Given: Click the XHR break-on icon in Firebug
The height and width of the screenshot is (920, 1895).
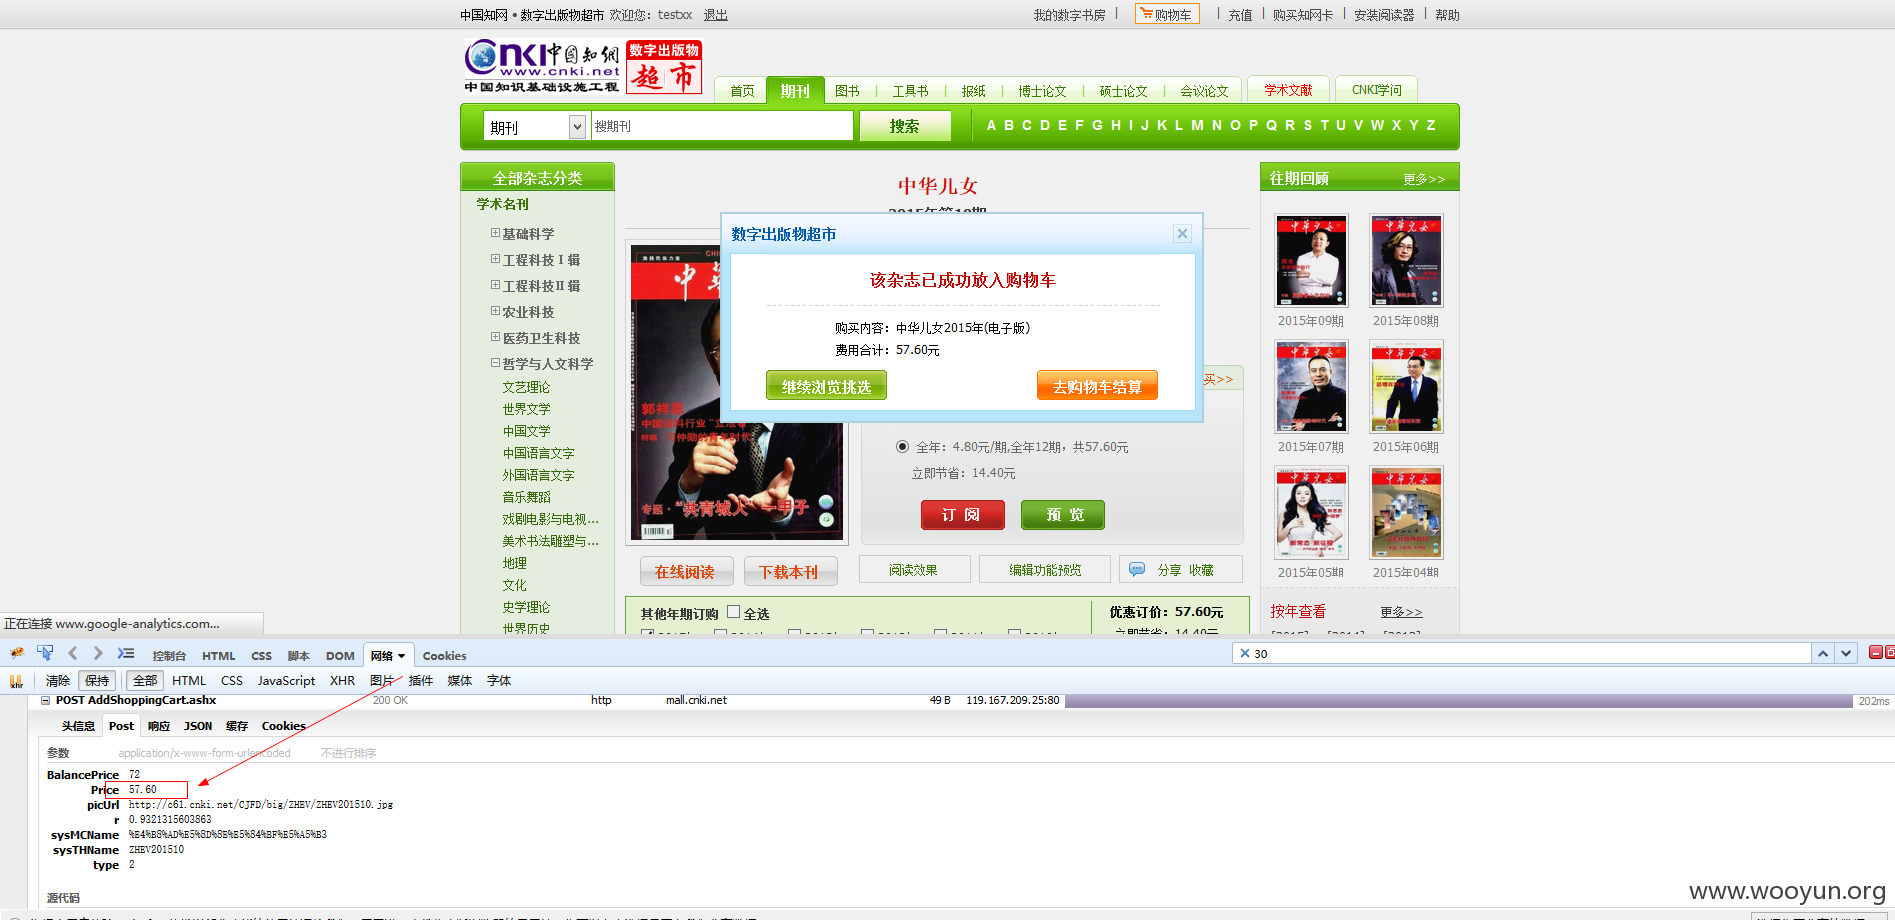Looking at the screenshot, I should point(16,681).
